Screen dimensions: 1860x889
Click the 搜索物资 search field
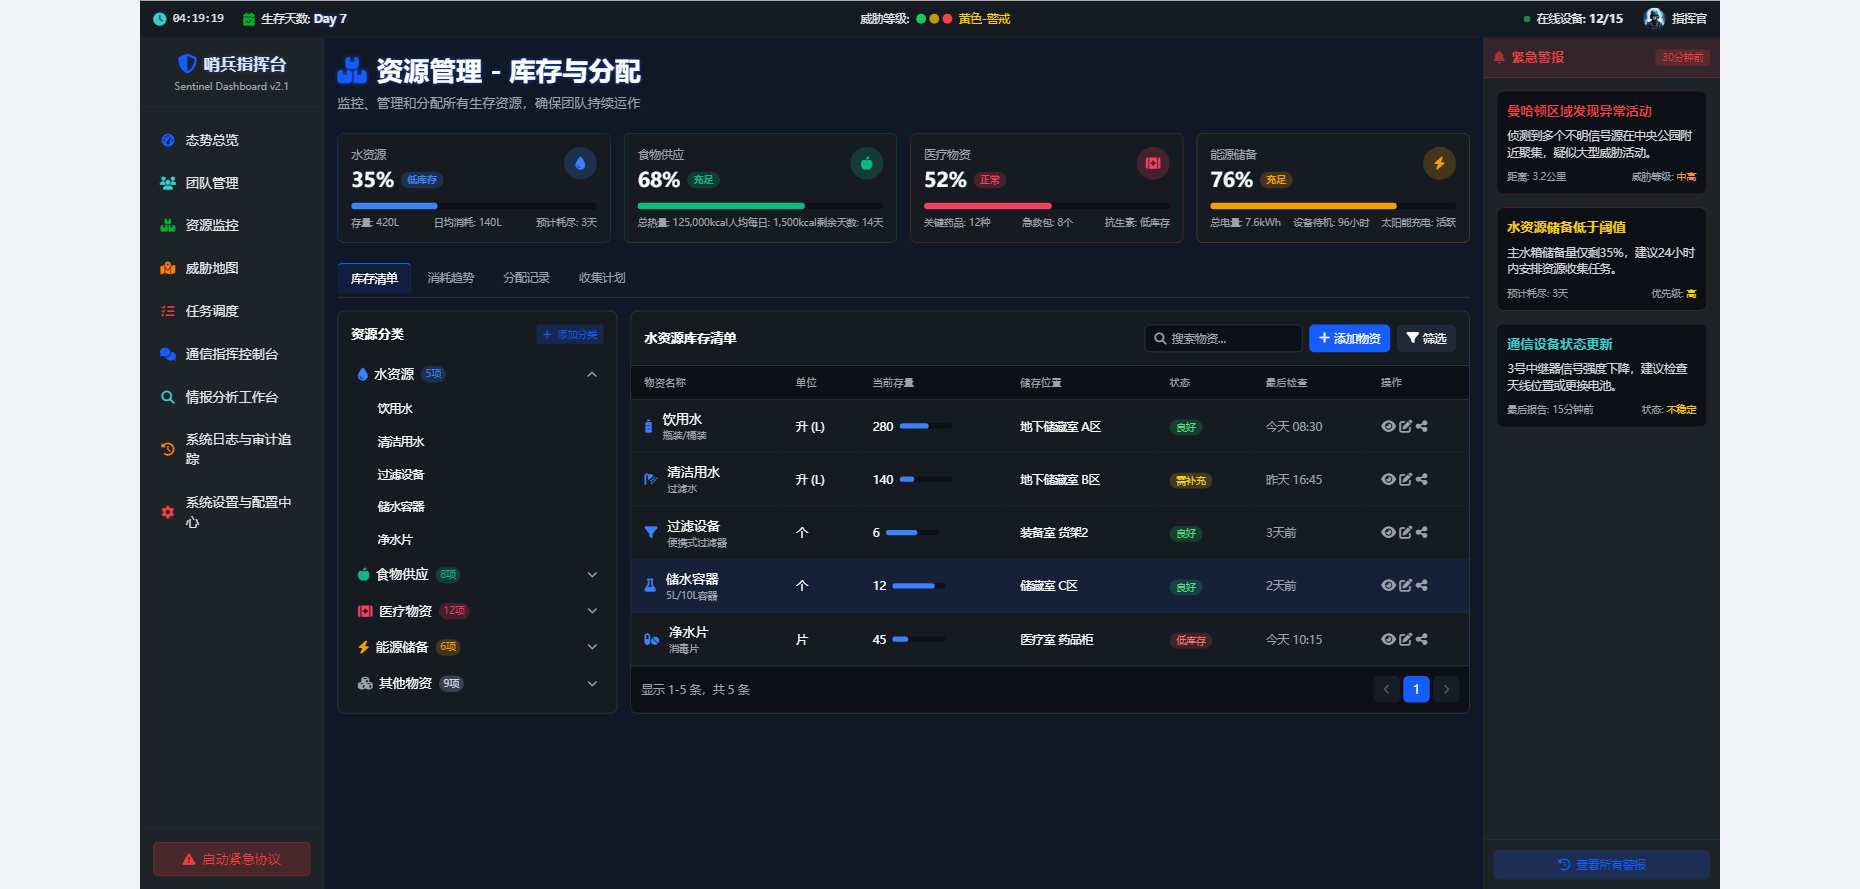[1223, 338]
